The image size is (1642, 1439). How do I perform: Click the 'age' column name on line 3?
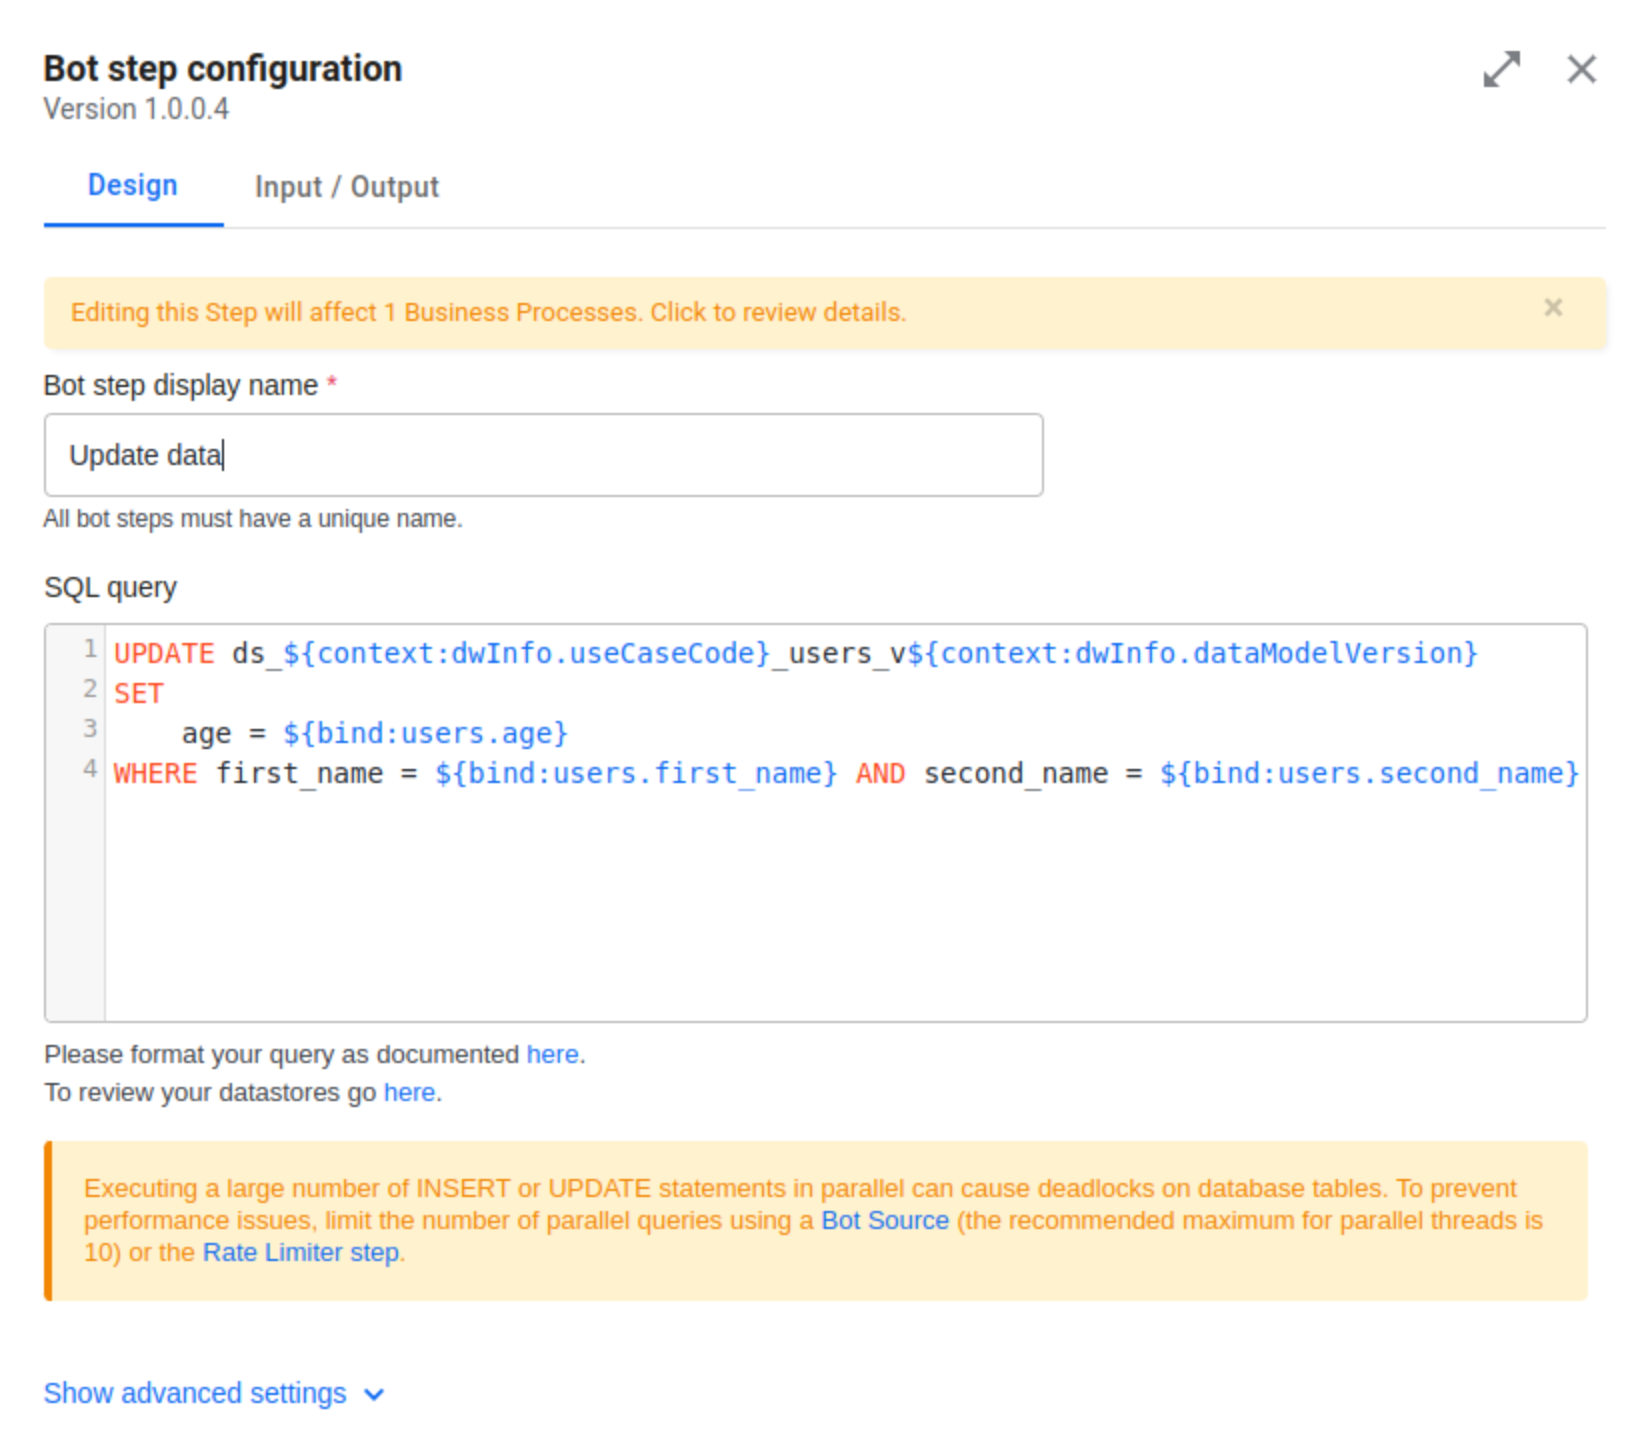tap(207, 734)
